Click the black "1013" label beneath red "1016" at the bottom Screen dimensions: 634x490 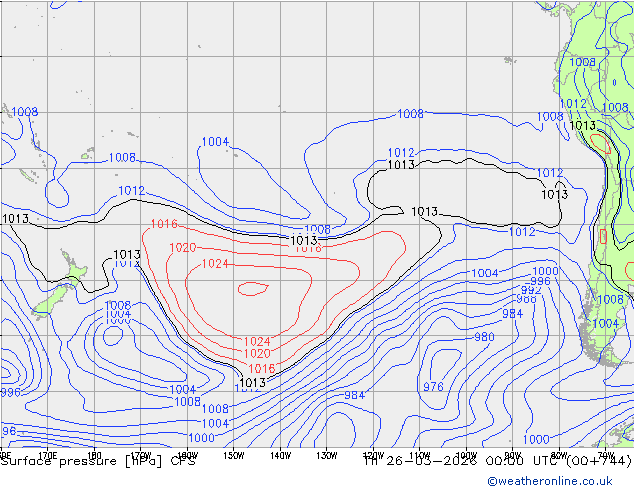(x=253, y=382)
